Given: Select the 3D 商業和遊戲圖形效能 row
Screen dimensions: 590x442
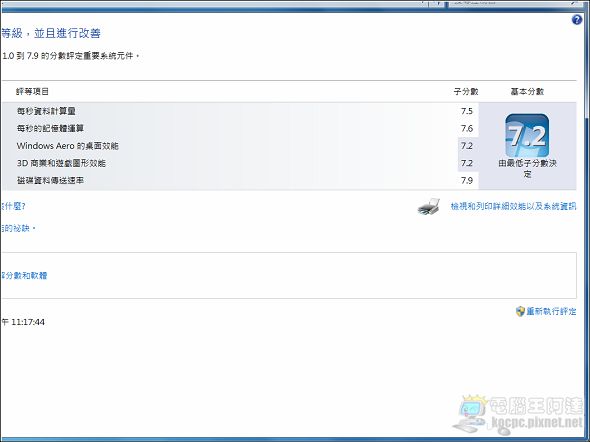Looking at the screenshot, I should (240, 163).
